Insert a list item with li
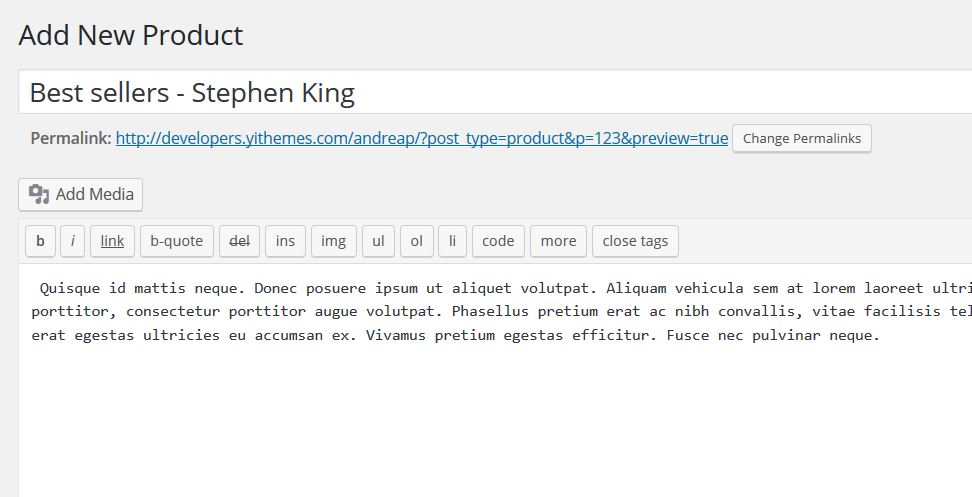 tap(453, 241)
